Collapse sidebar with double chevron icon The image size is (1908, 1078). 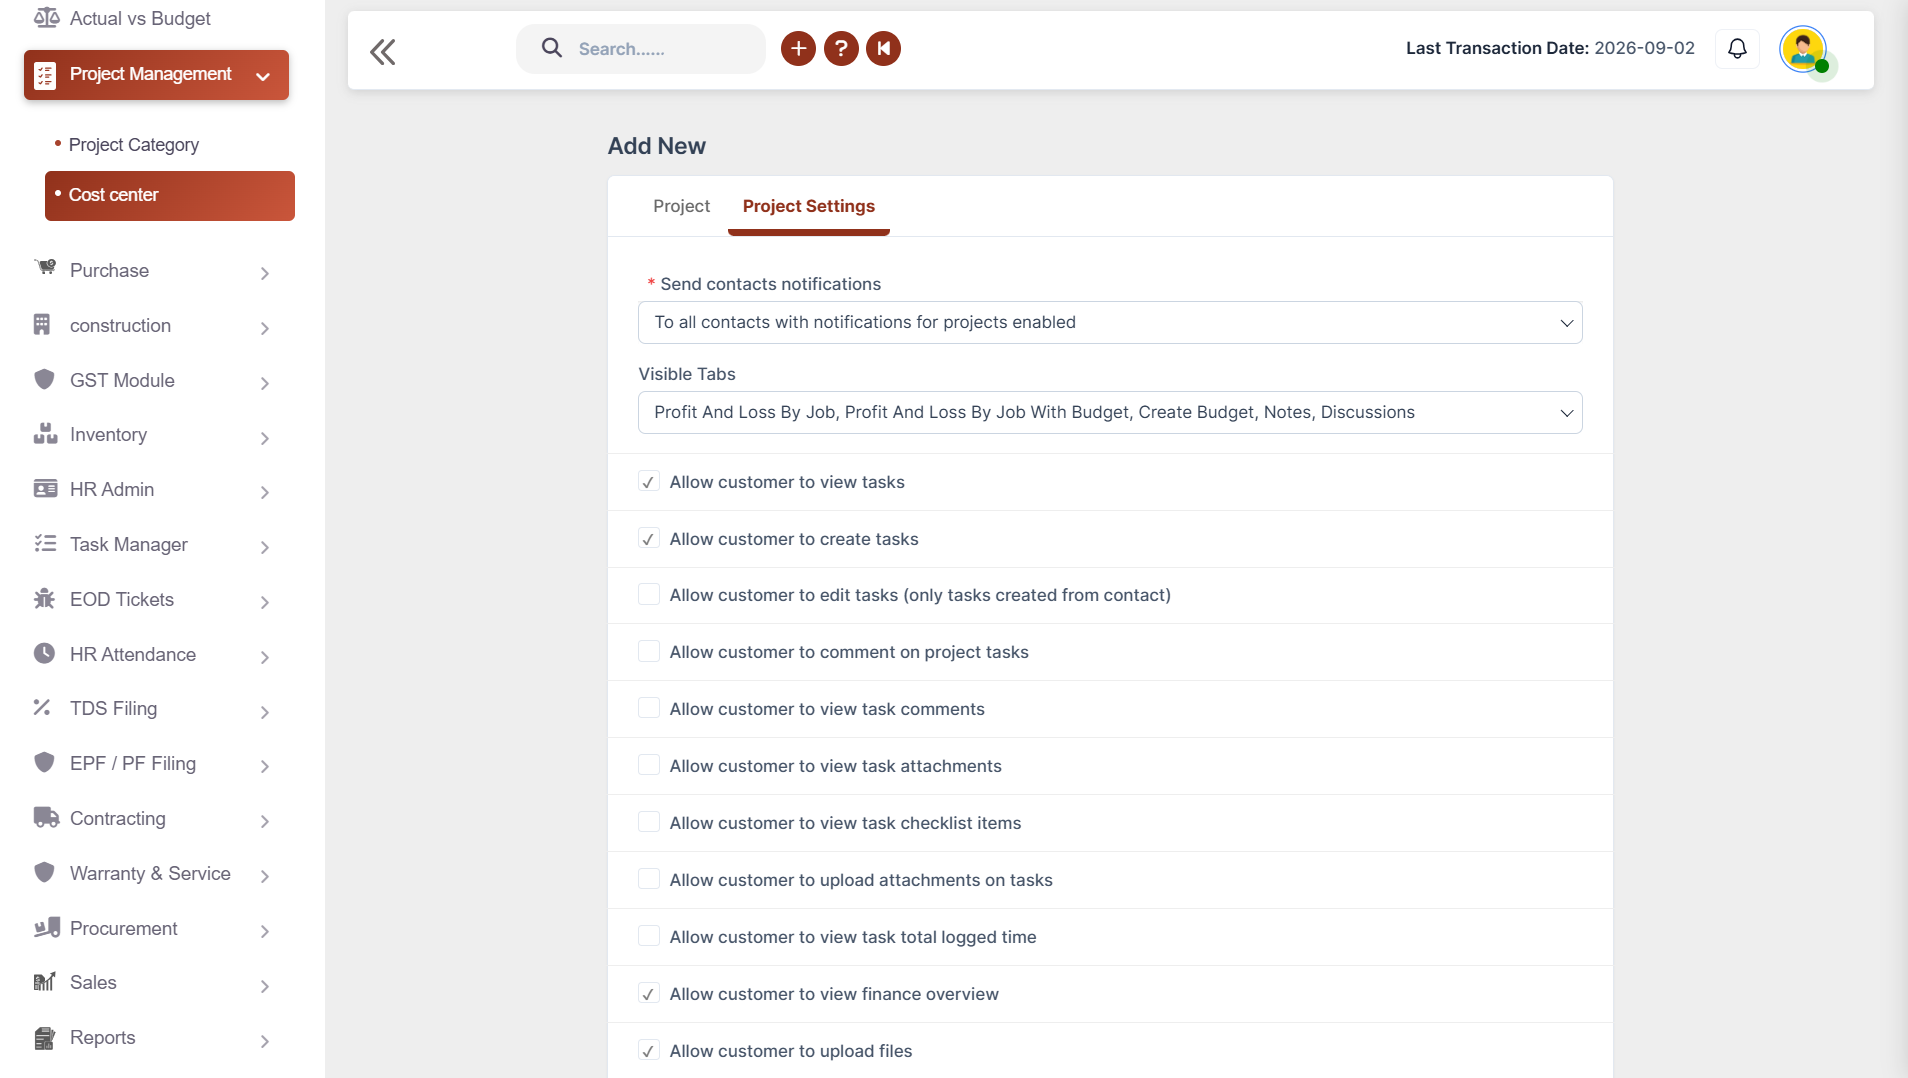383,52
